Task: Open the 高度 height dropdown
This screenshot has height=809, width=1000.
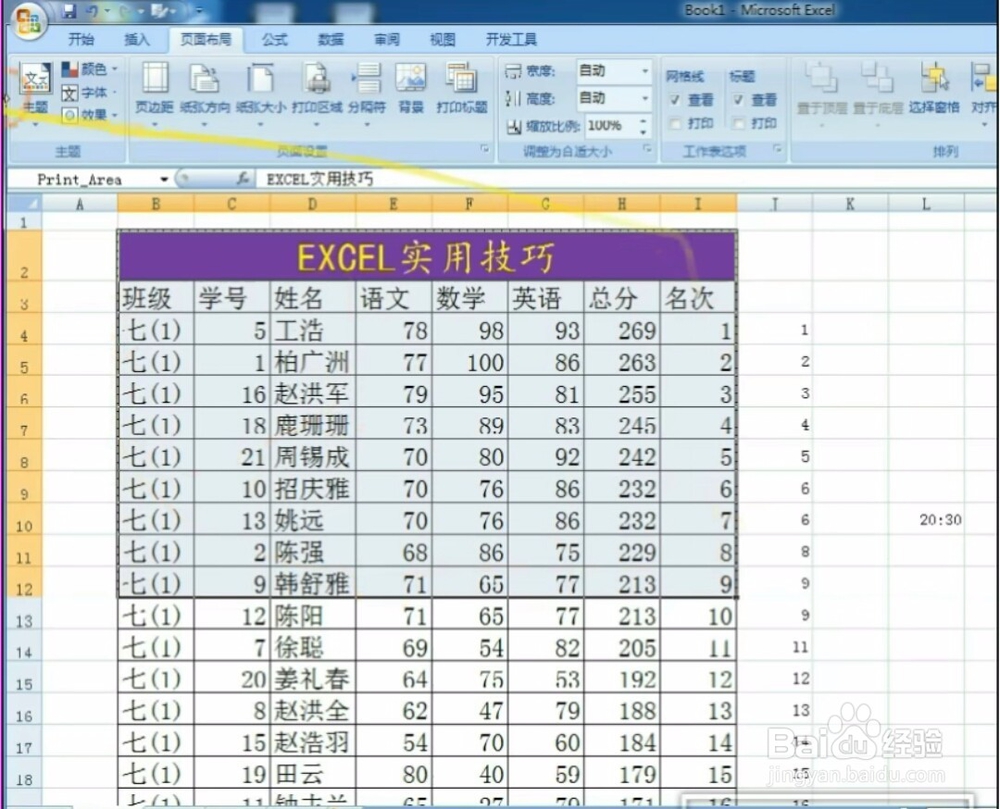Action: click(x=645, y=98)
